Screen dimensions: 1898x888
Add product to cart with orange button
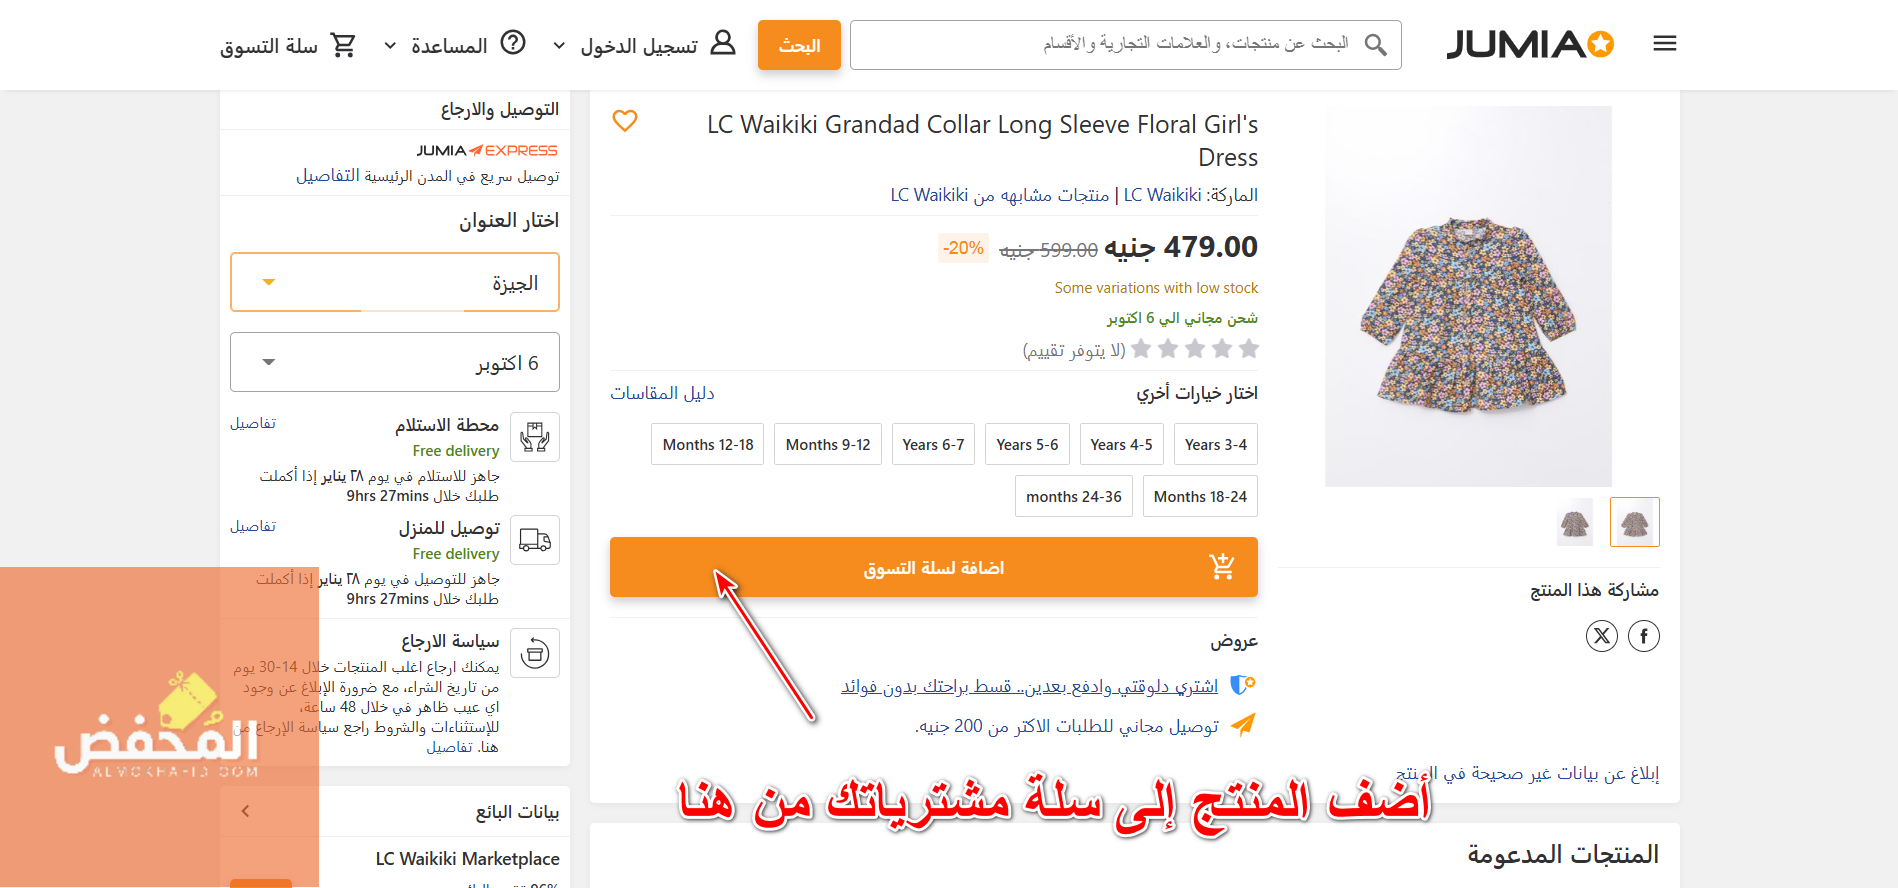(x=934, y=567)
